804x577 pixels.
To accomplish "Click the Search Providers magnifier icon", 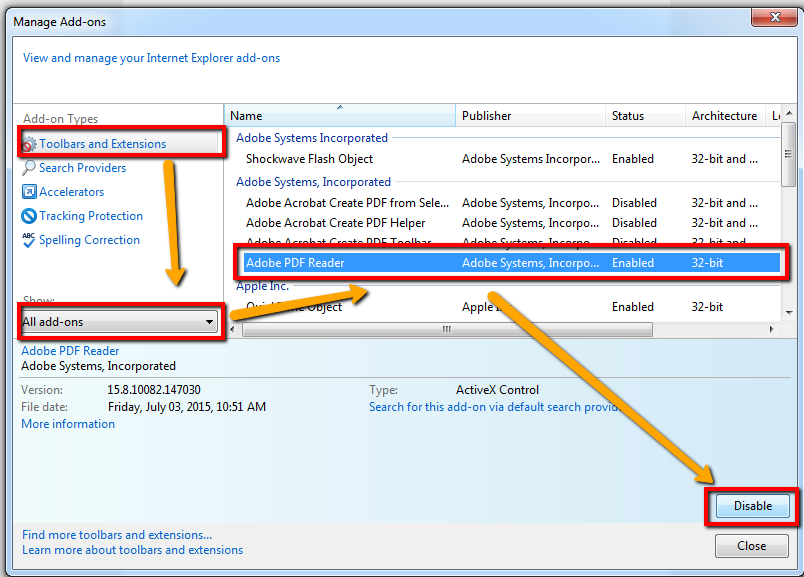I will click(29, 167).
